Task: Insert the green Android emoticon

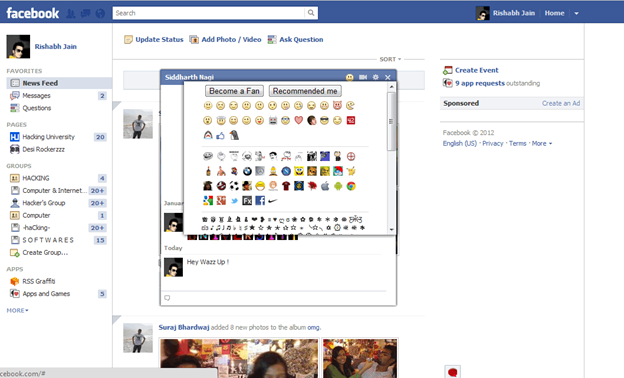Action: [x=338, y=186]
